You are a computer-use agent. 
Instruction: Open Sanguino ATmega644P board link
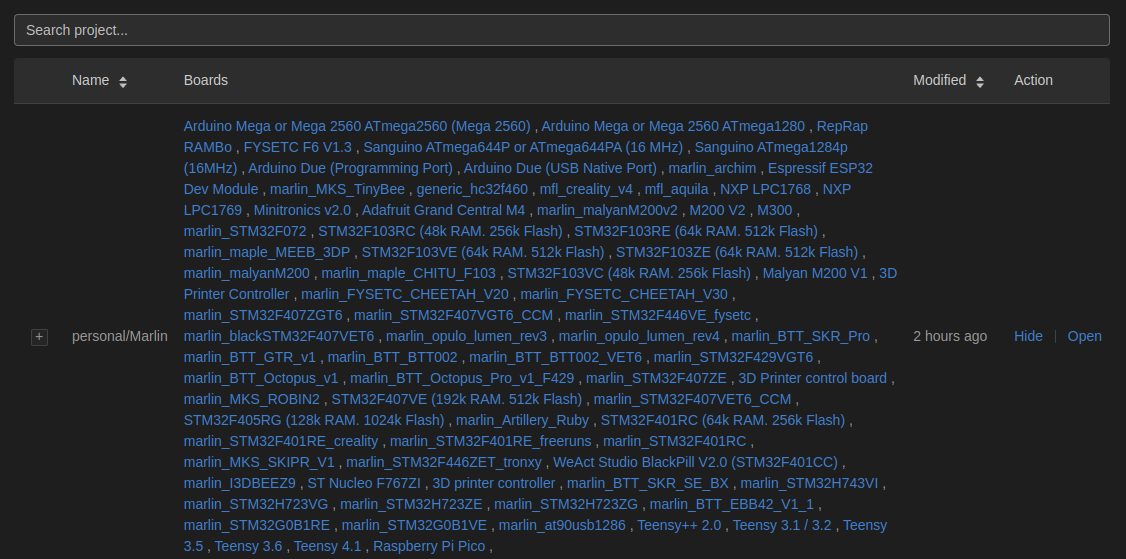(x=523, y=147)
